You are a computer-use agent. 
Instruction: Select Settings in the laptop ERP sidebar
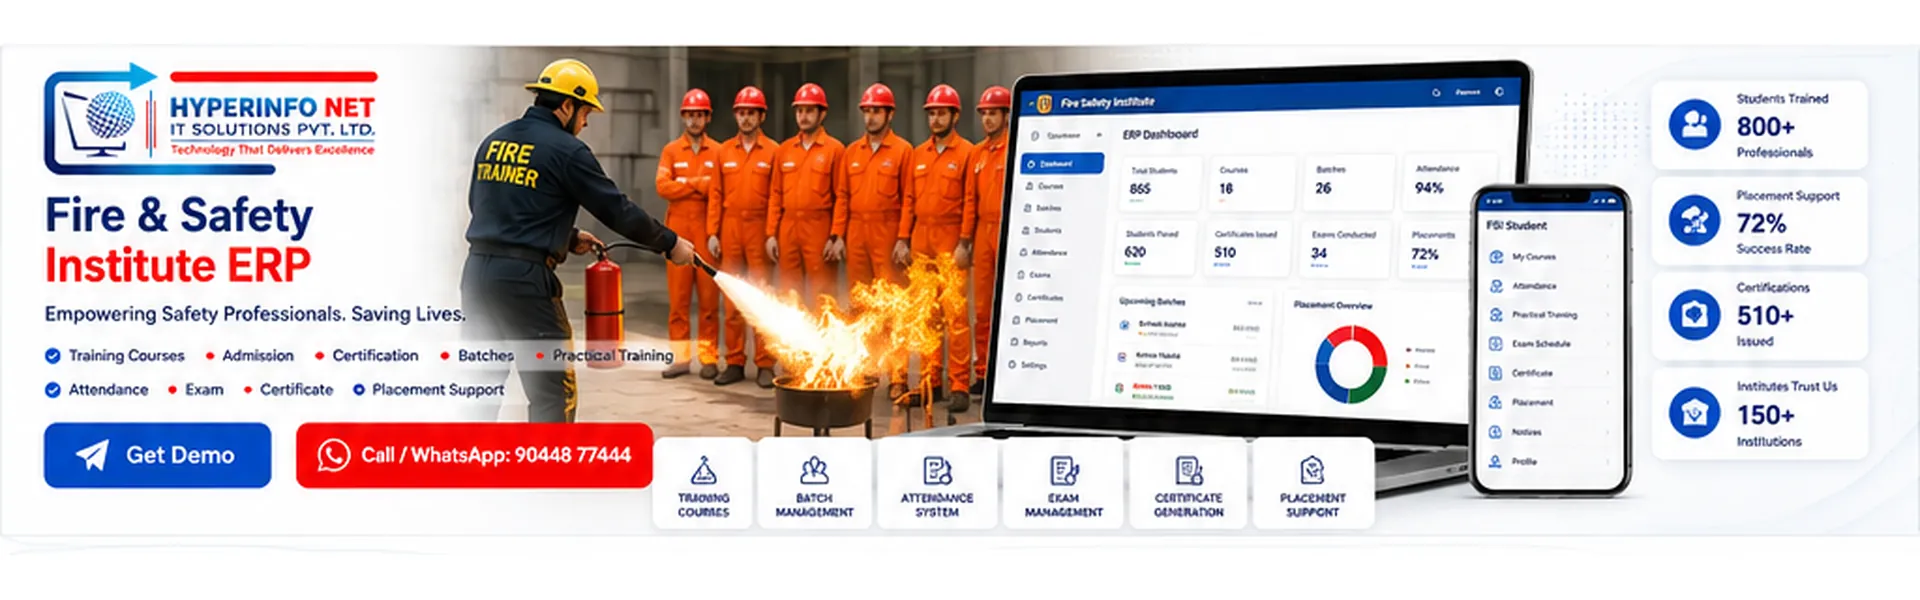click(x=1029, y=365)
